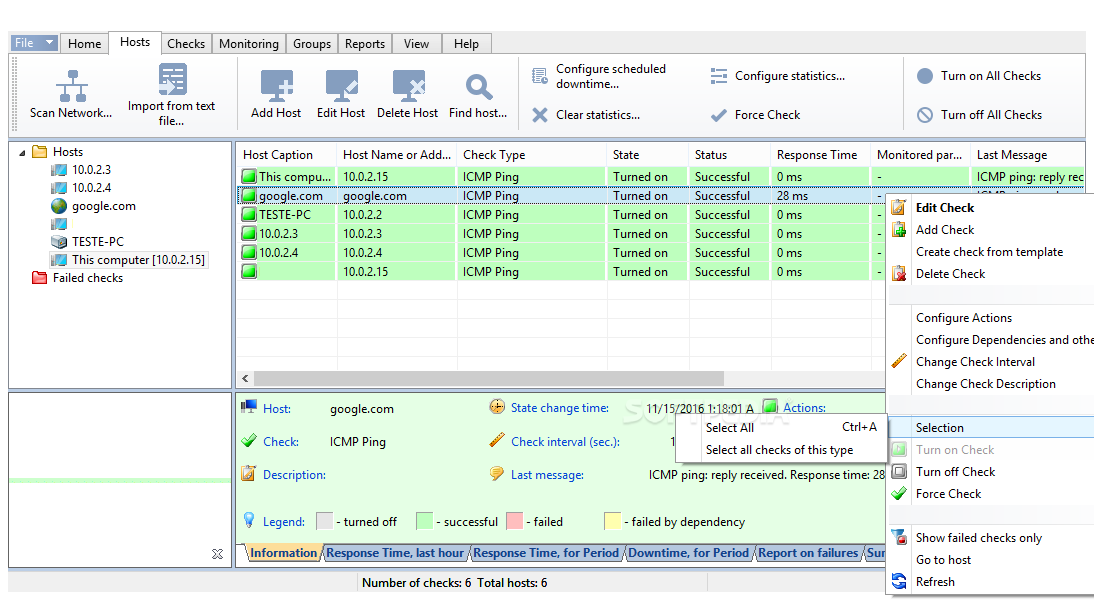Screen dimensions: 1094x600
Task: Open the Information bottom tab
Action: pos(283,553)
